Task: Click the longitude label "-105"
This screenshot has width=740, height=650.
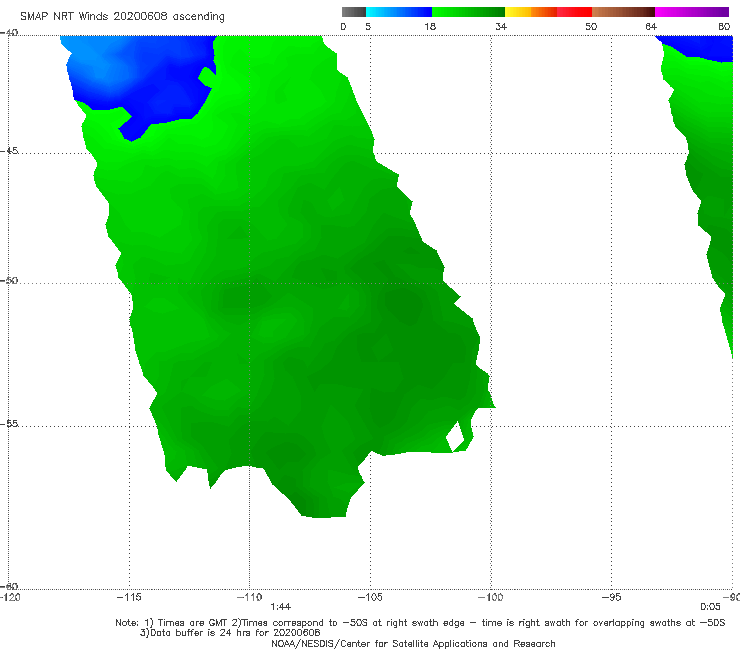Action: (370, 598)
